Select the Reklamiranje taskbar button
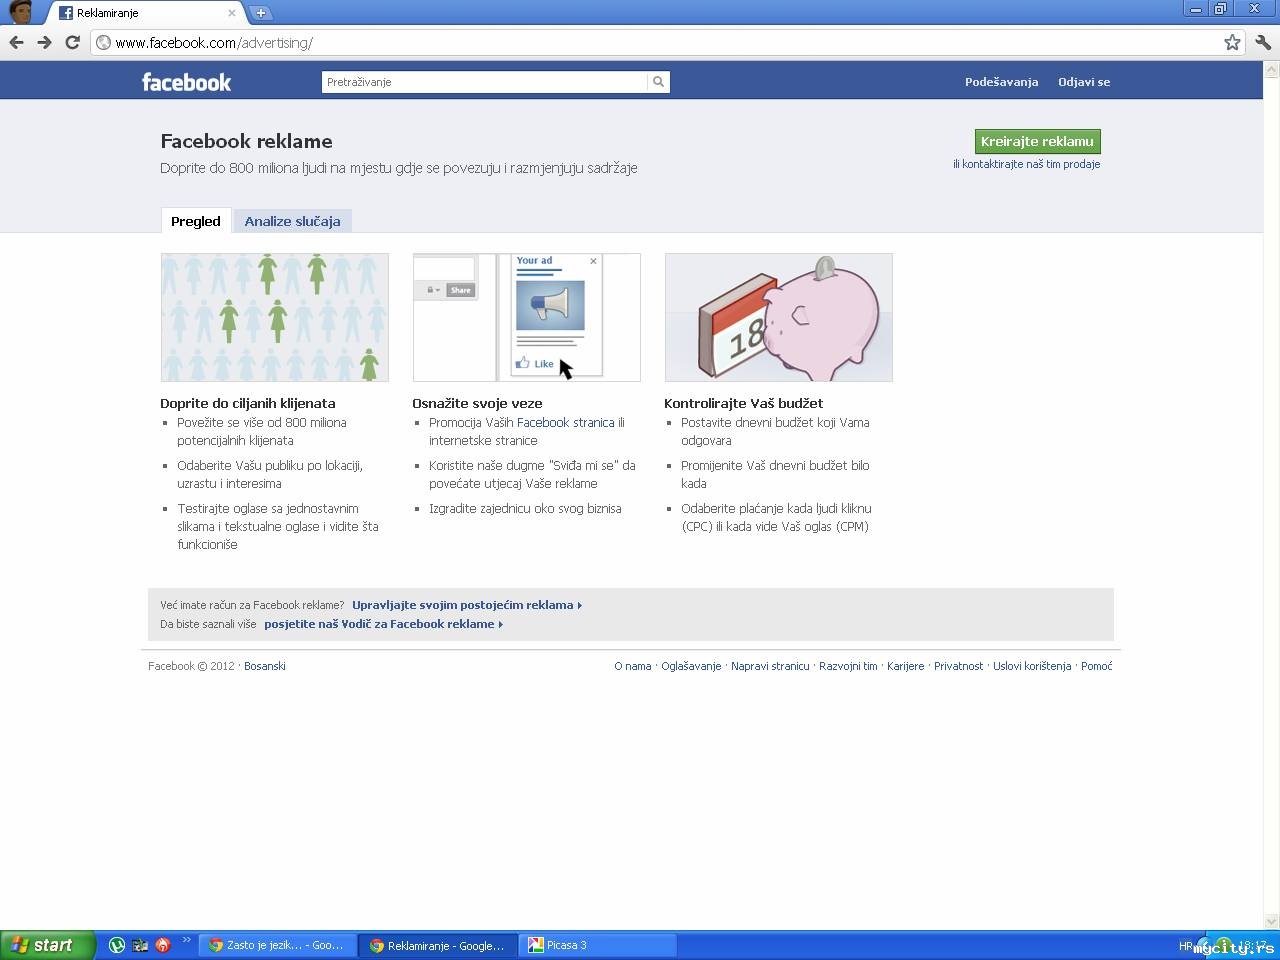1280x960 pixels. [x=438, y=945]
